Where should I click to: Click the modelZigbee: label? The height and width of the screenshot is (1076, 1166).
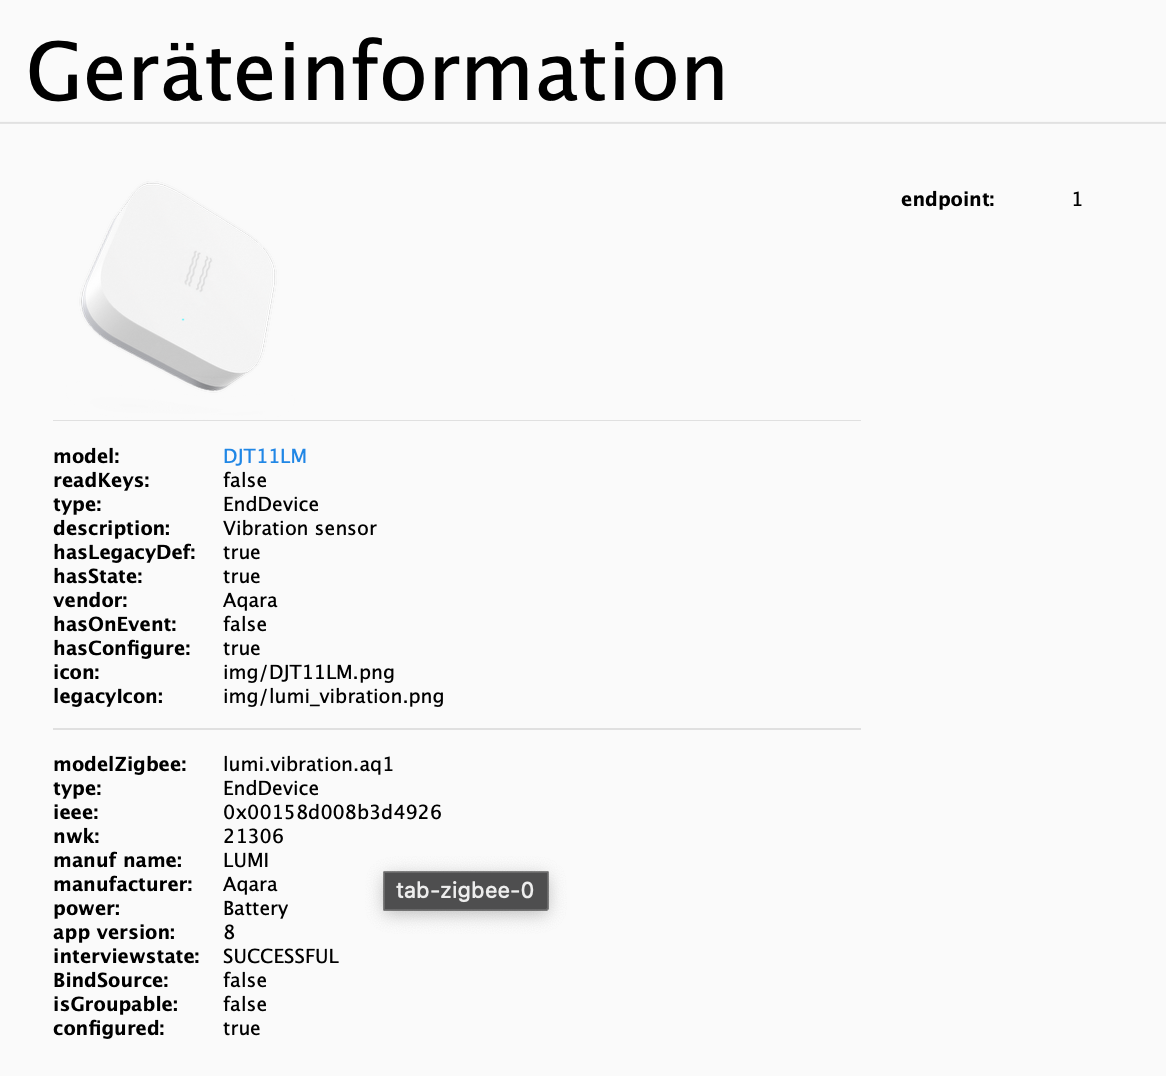120,764
